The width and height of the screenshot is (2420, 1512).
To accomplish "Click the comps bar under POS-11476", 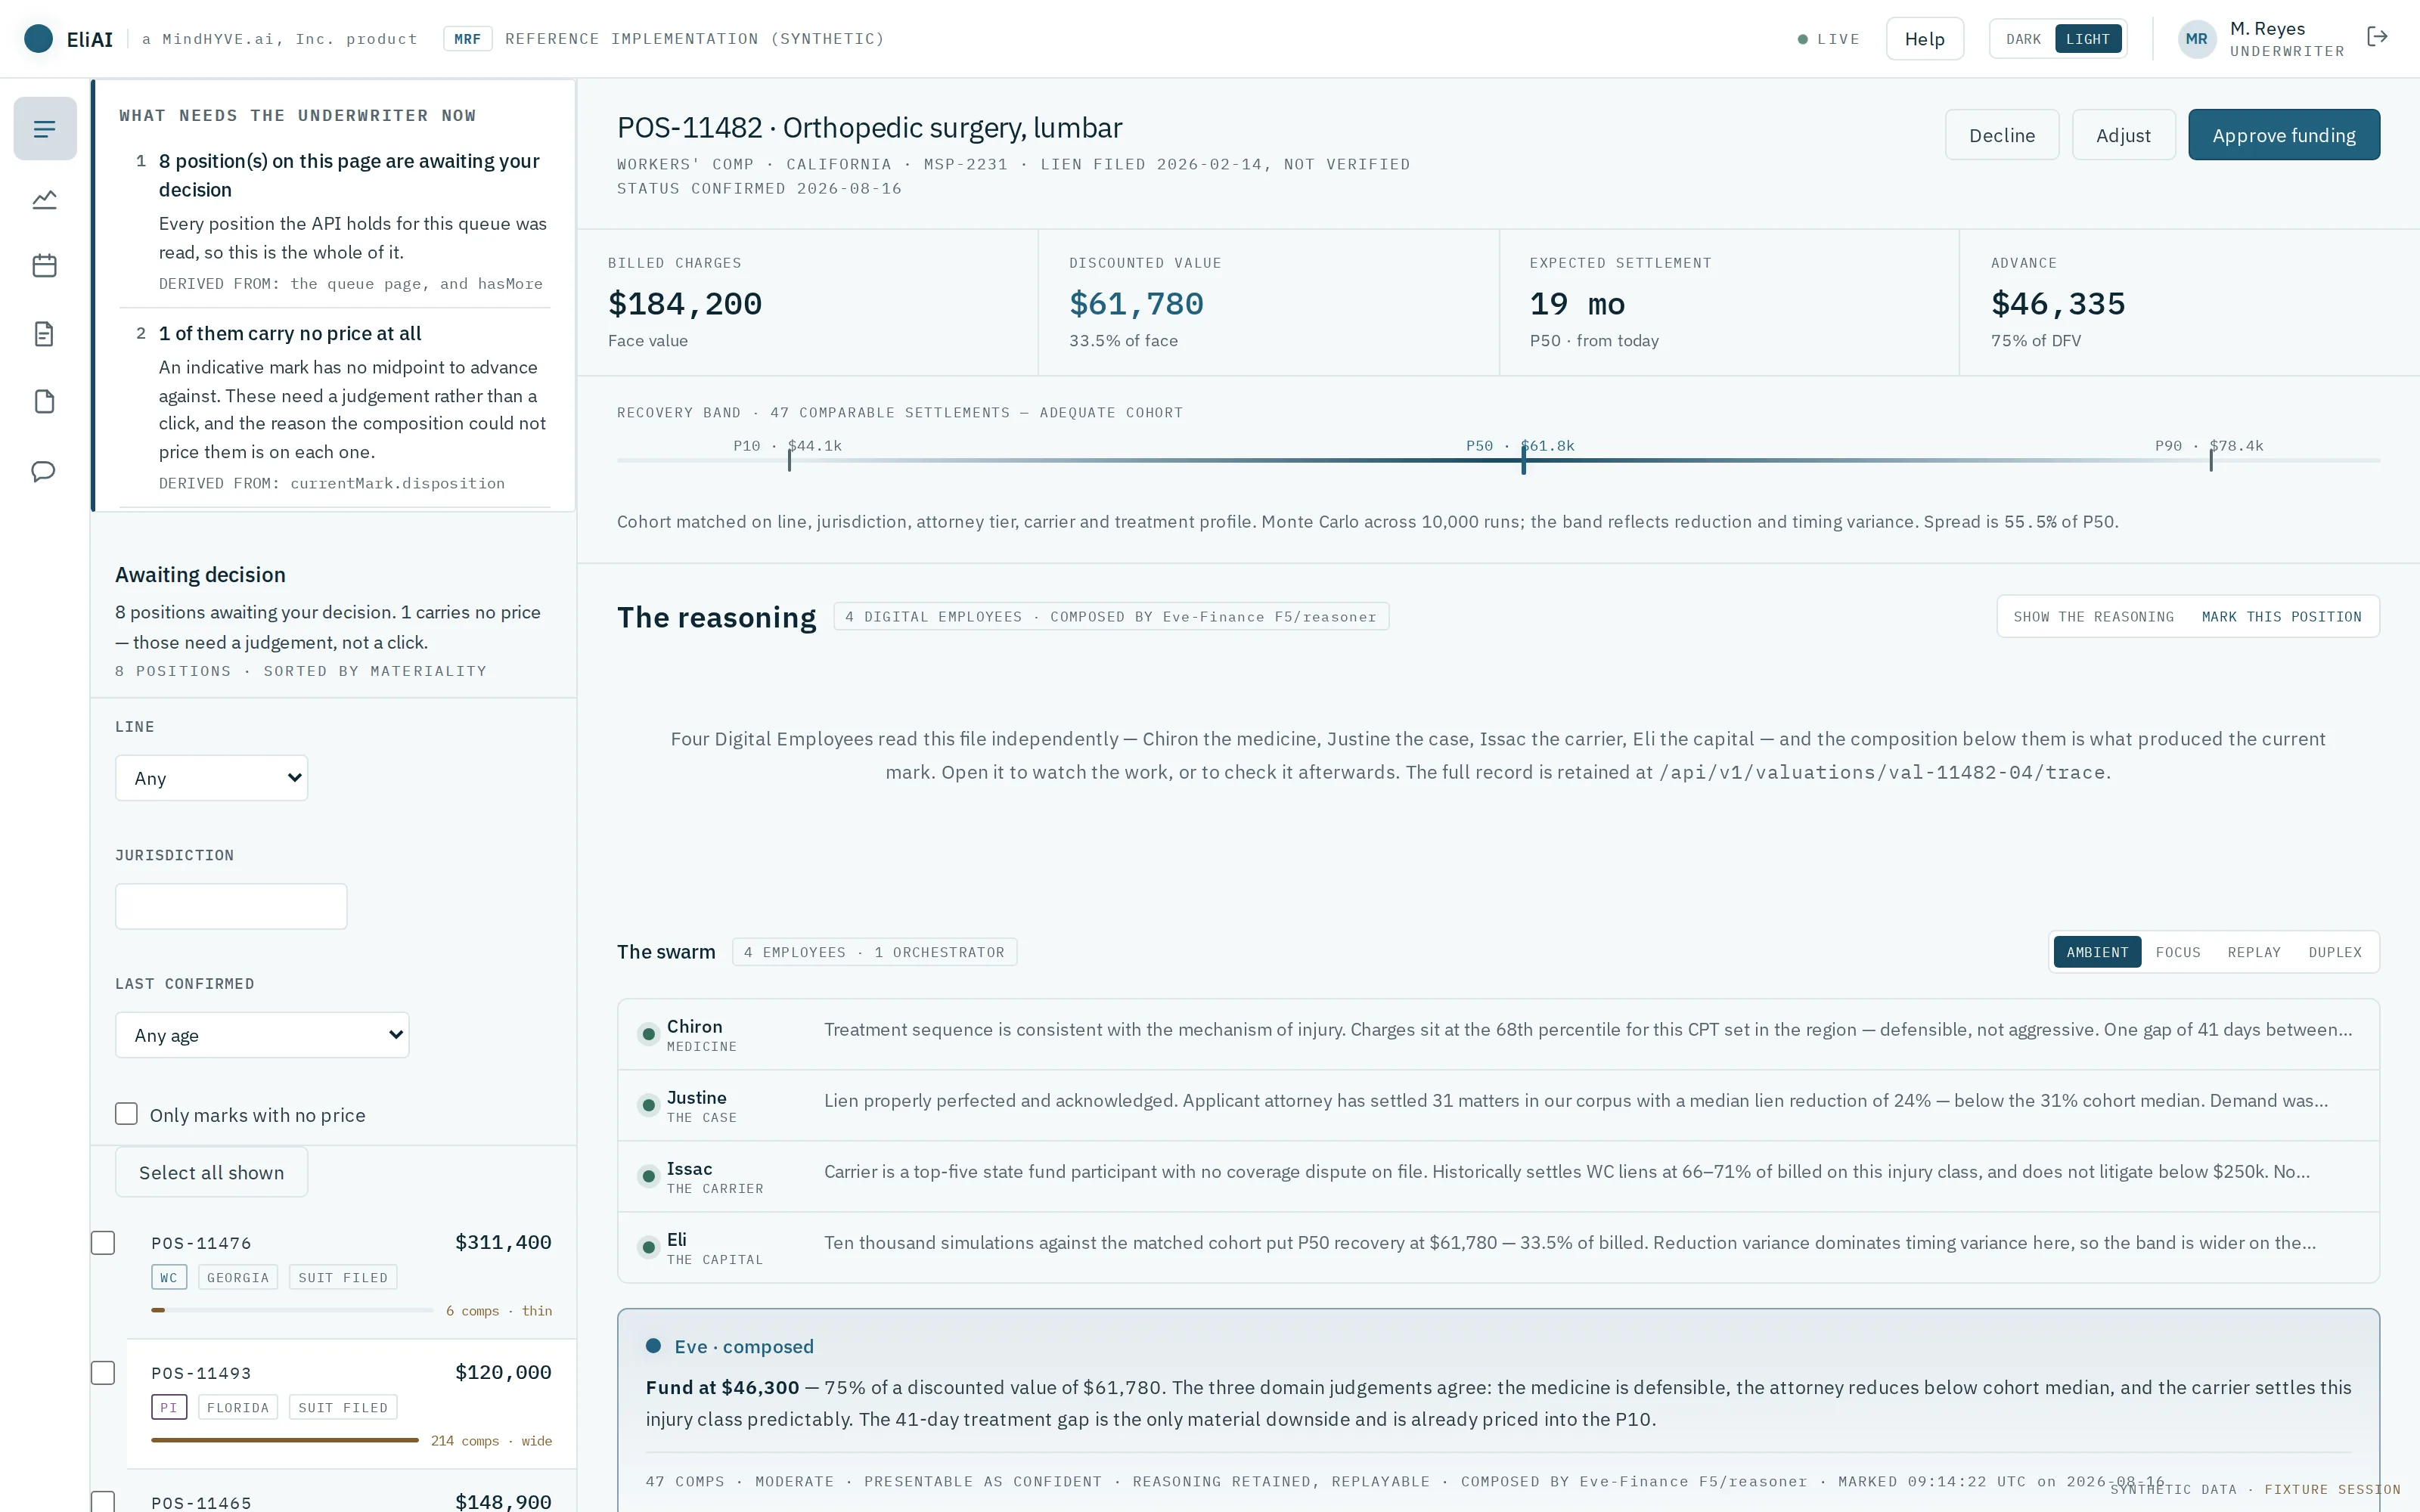I will click(292, 1310).
